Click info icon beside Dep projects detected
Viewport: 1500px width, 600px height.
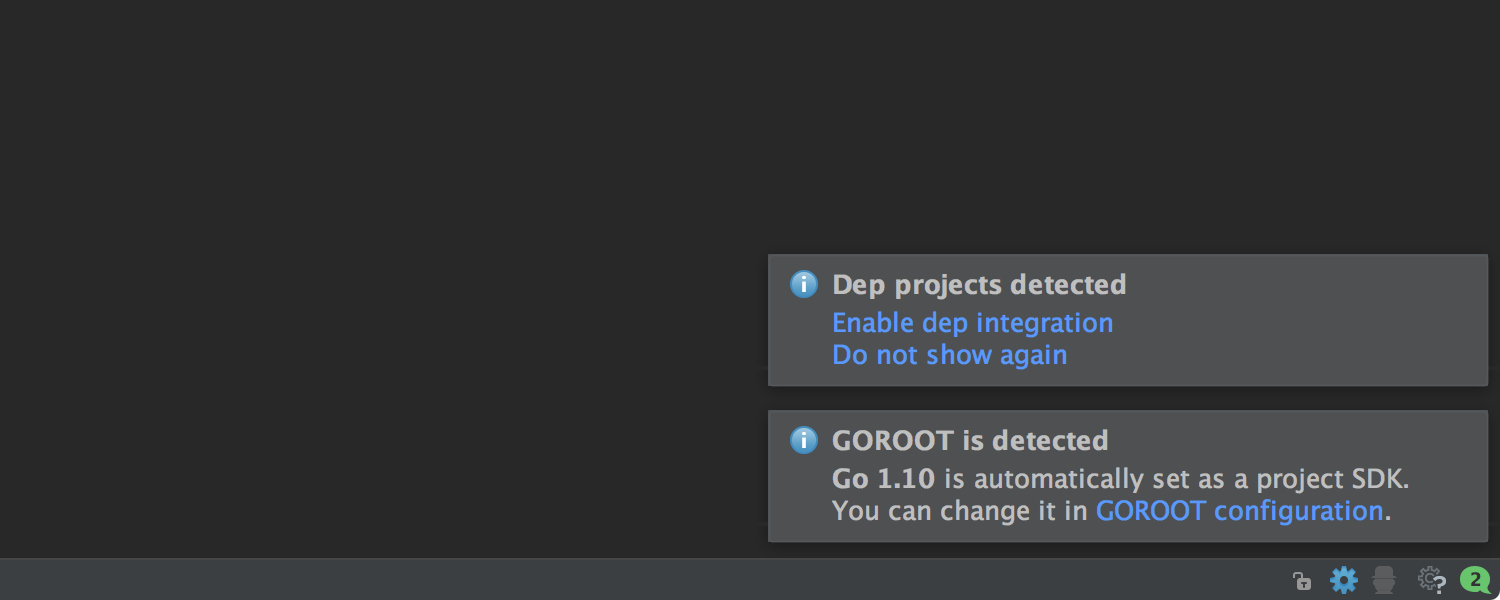(x=804, y=285)
